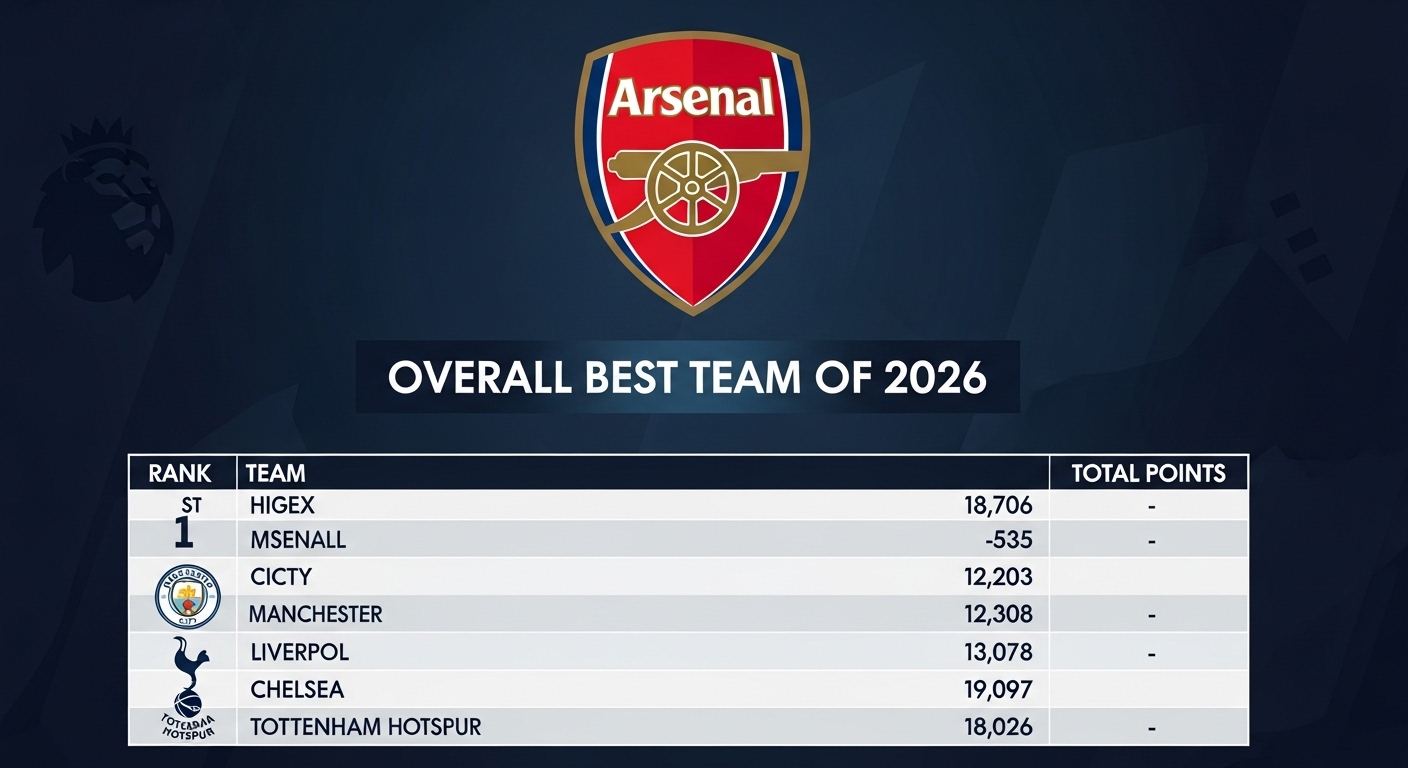Select the RANK column header
The width and height of the screenshot is (1408, 768).
[180, 473]
